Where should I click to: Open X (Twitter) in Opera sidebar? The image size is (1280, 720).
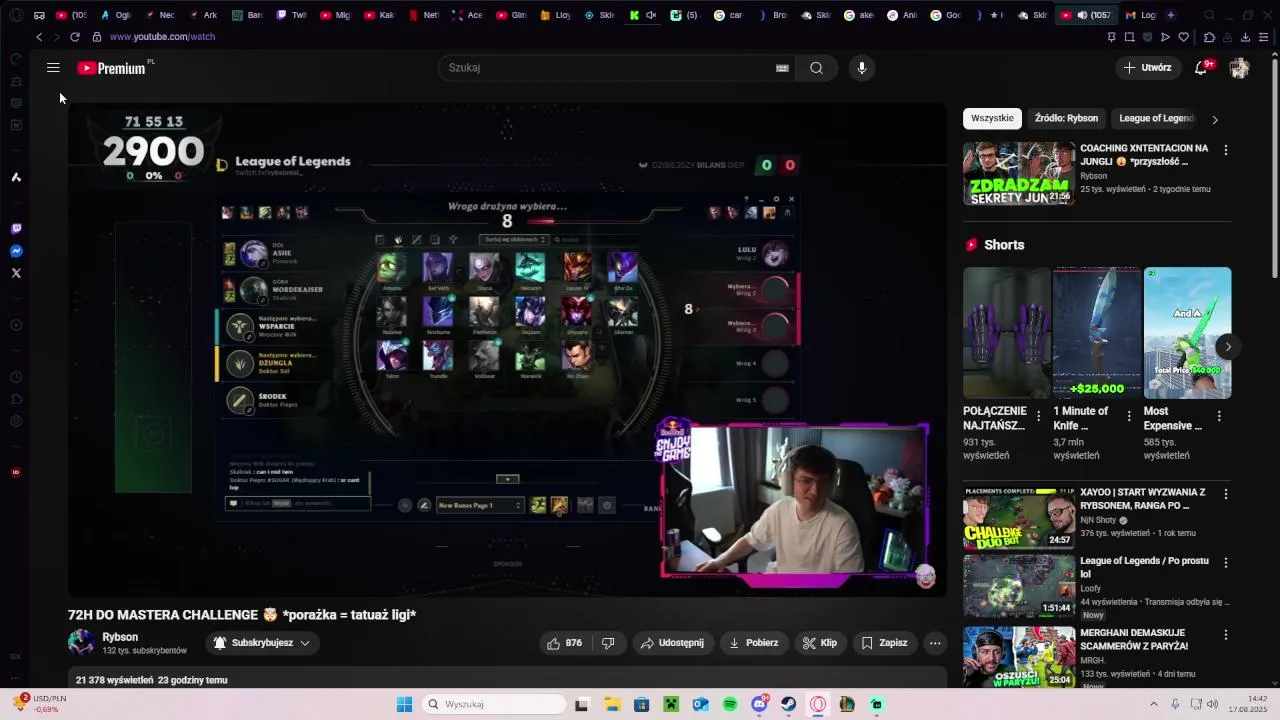pos(16,273)
